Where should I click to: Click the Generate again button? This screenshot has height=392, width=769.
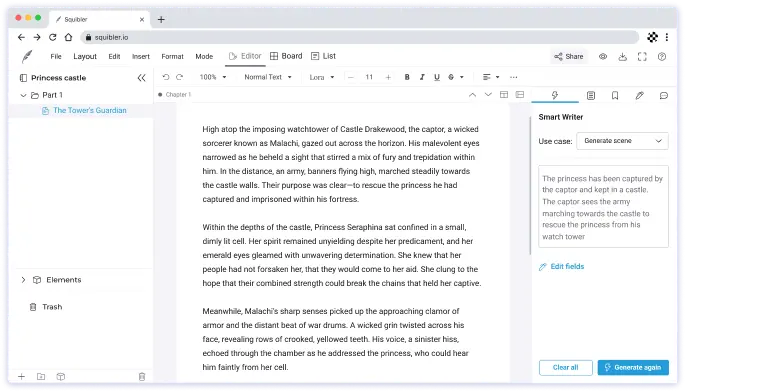(x=633, y=367)
